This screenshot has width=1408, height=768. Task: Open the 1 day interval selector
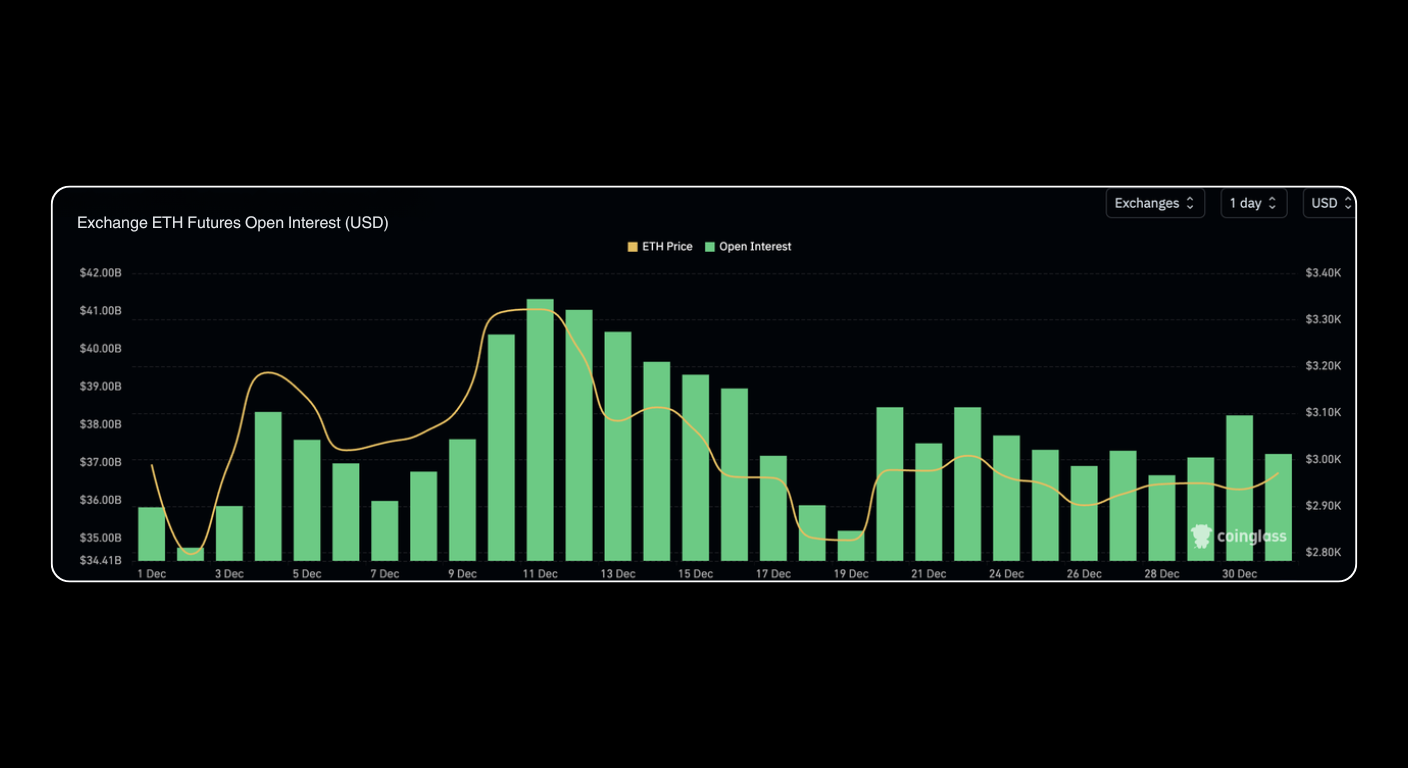pyautogui.click(x=1253, y=203)
